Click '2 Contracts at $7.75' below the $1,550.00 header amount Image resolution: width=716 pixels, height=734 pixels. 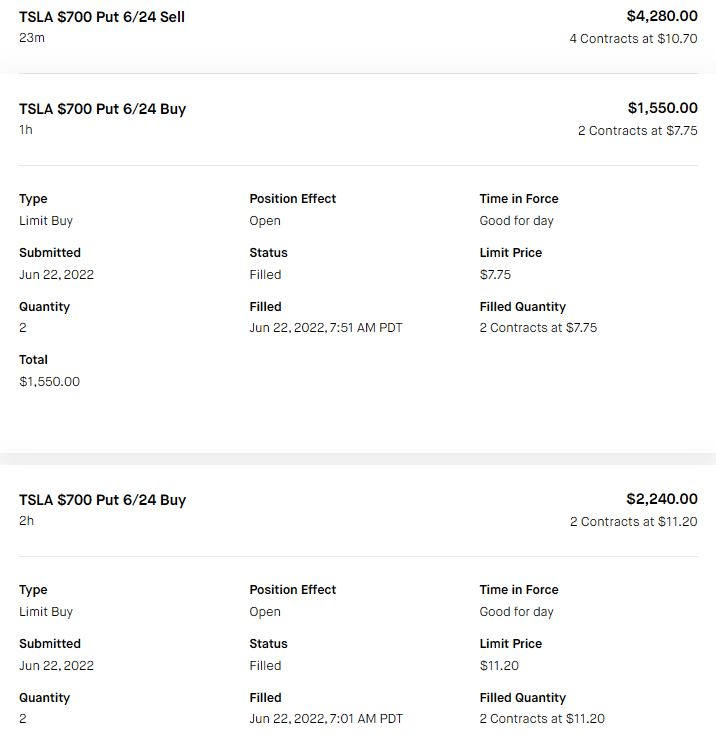click(637, 131)
